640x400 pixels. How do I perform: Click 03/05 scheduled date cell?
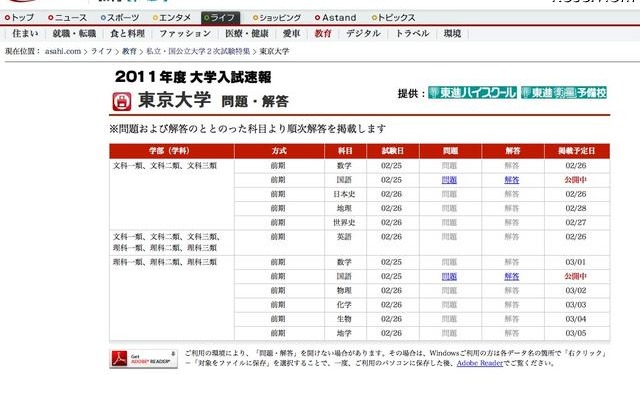pyautogui.click(x=576, y=333)
